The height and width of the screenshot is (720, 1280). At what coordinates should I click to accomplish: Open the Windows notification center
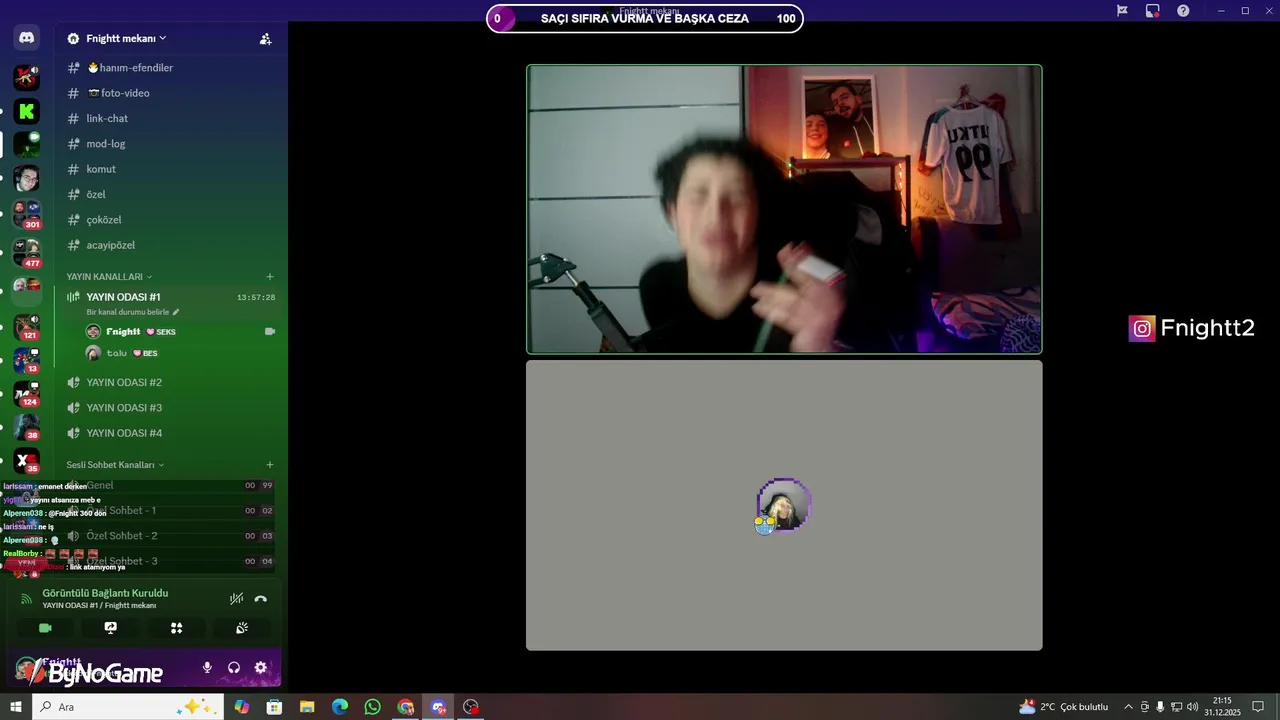(1259, 707)
